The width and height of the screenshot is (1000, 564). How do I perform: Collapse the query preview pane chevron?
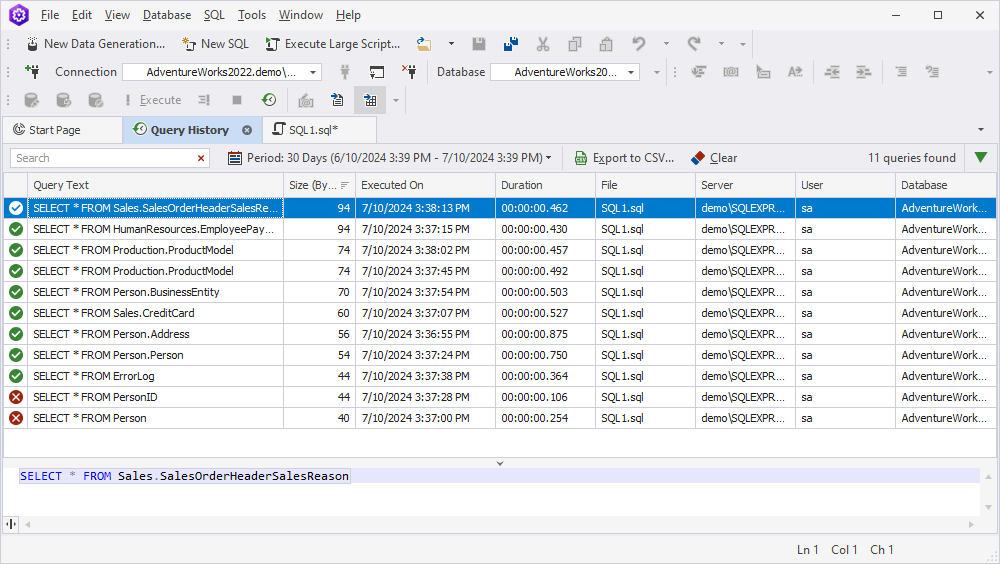click(x=500, y=463)
